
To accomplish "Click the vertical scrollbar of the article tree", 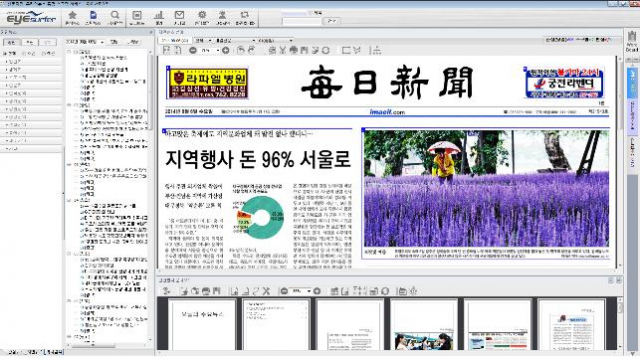I will [x=151, y=197].
